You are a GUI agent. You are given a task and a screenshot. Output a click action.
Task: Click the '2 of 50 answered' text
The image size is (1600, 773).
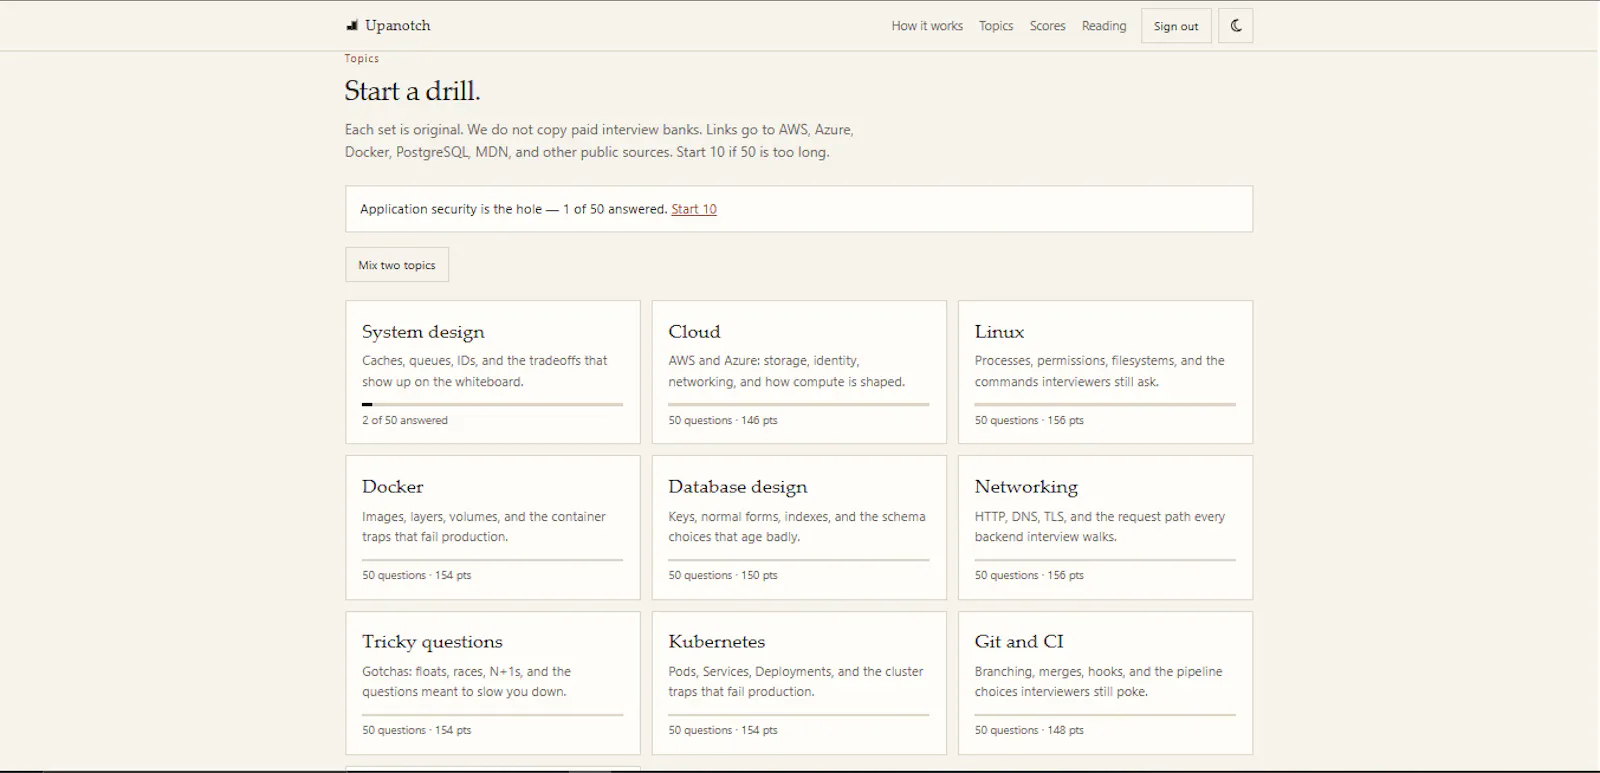click(x=405, y=420)
